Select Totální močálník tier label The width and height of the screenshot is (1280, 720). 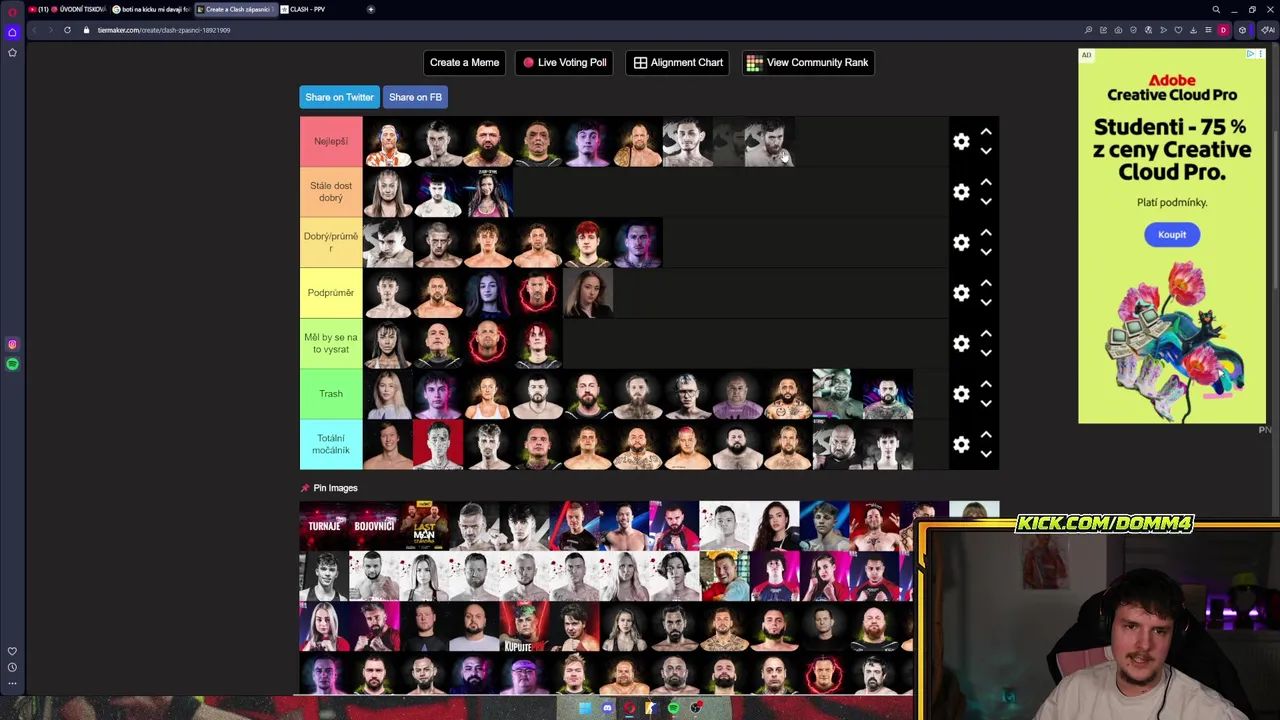331,444
